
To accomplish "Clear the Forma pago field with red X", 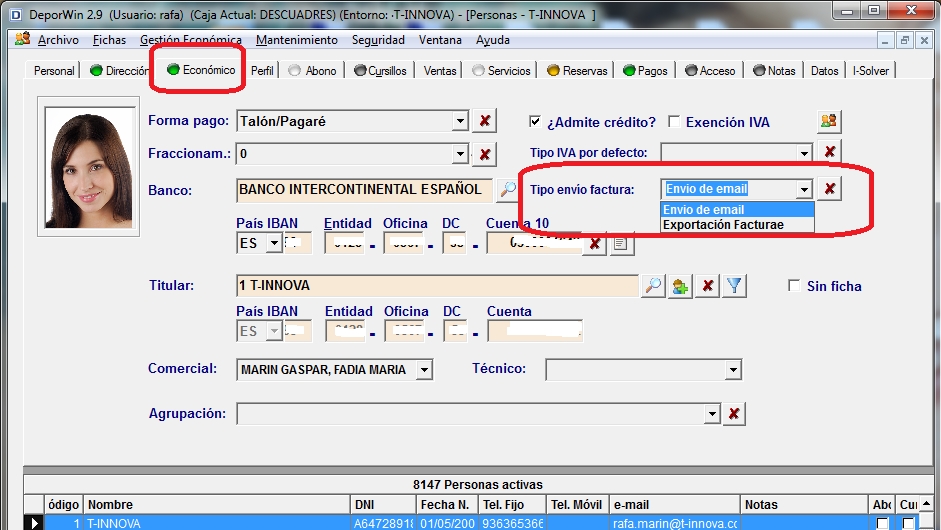I will (484, 121).
